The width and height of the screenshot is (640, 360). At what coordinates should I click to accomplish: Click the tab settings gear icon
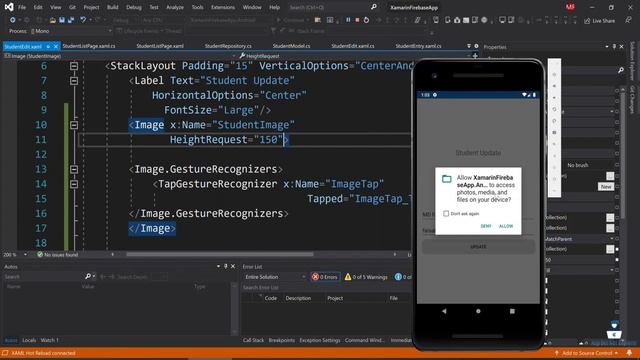[x=476, y=46]
